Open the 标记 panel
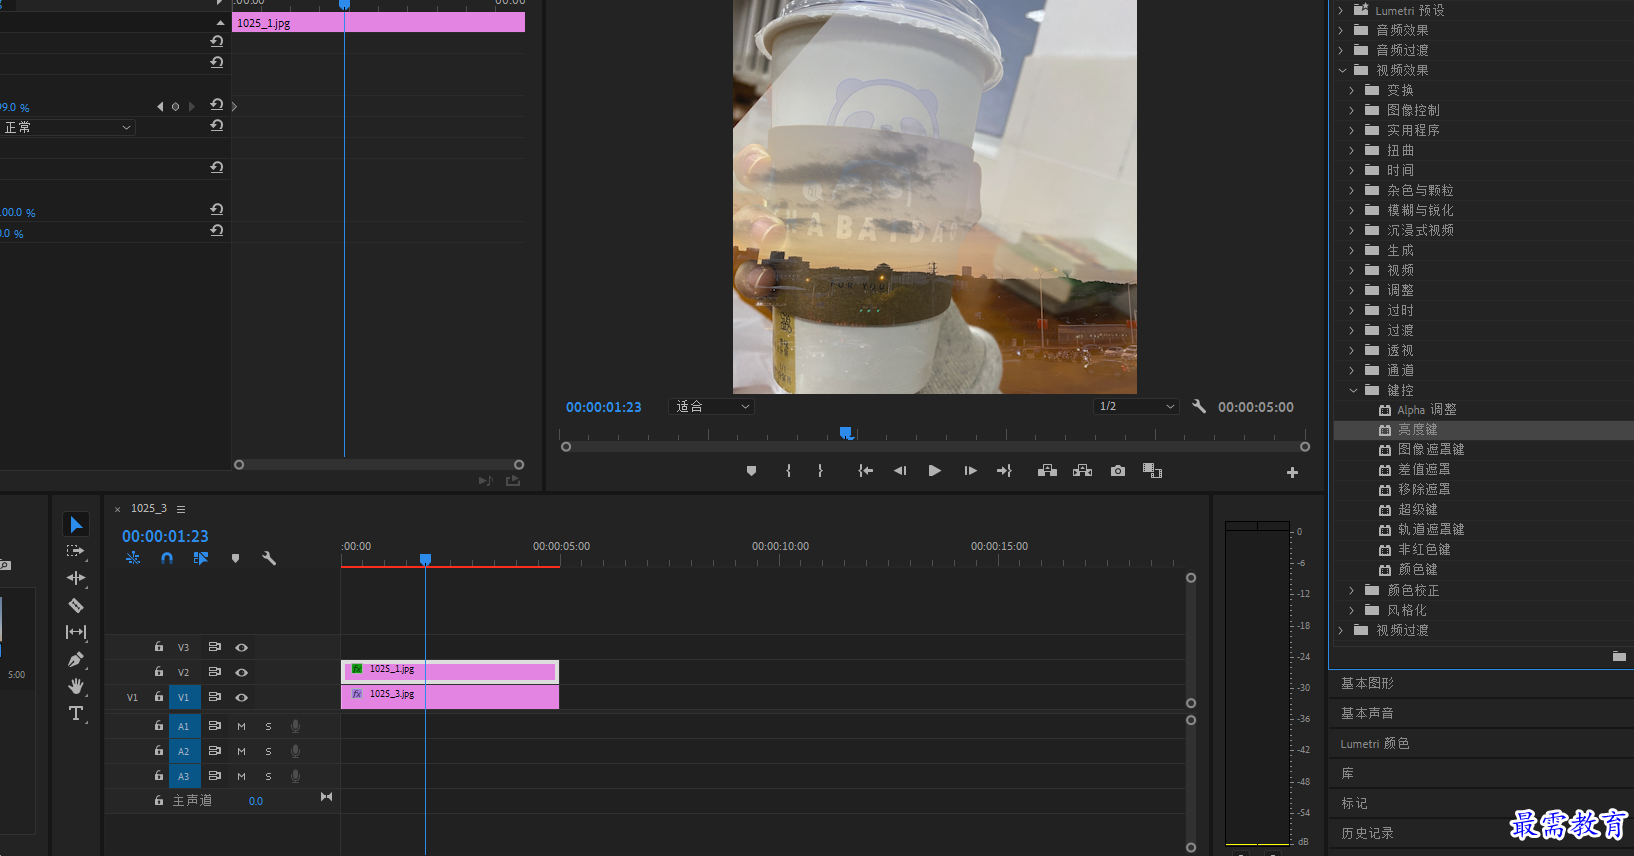 click(x=1354, y=803)
